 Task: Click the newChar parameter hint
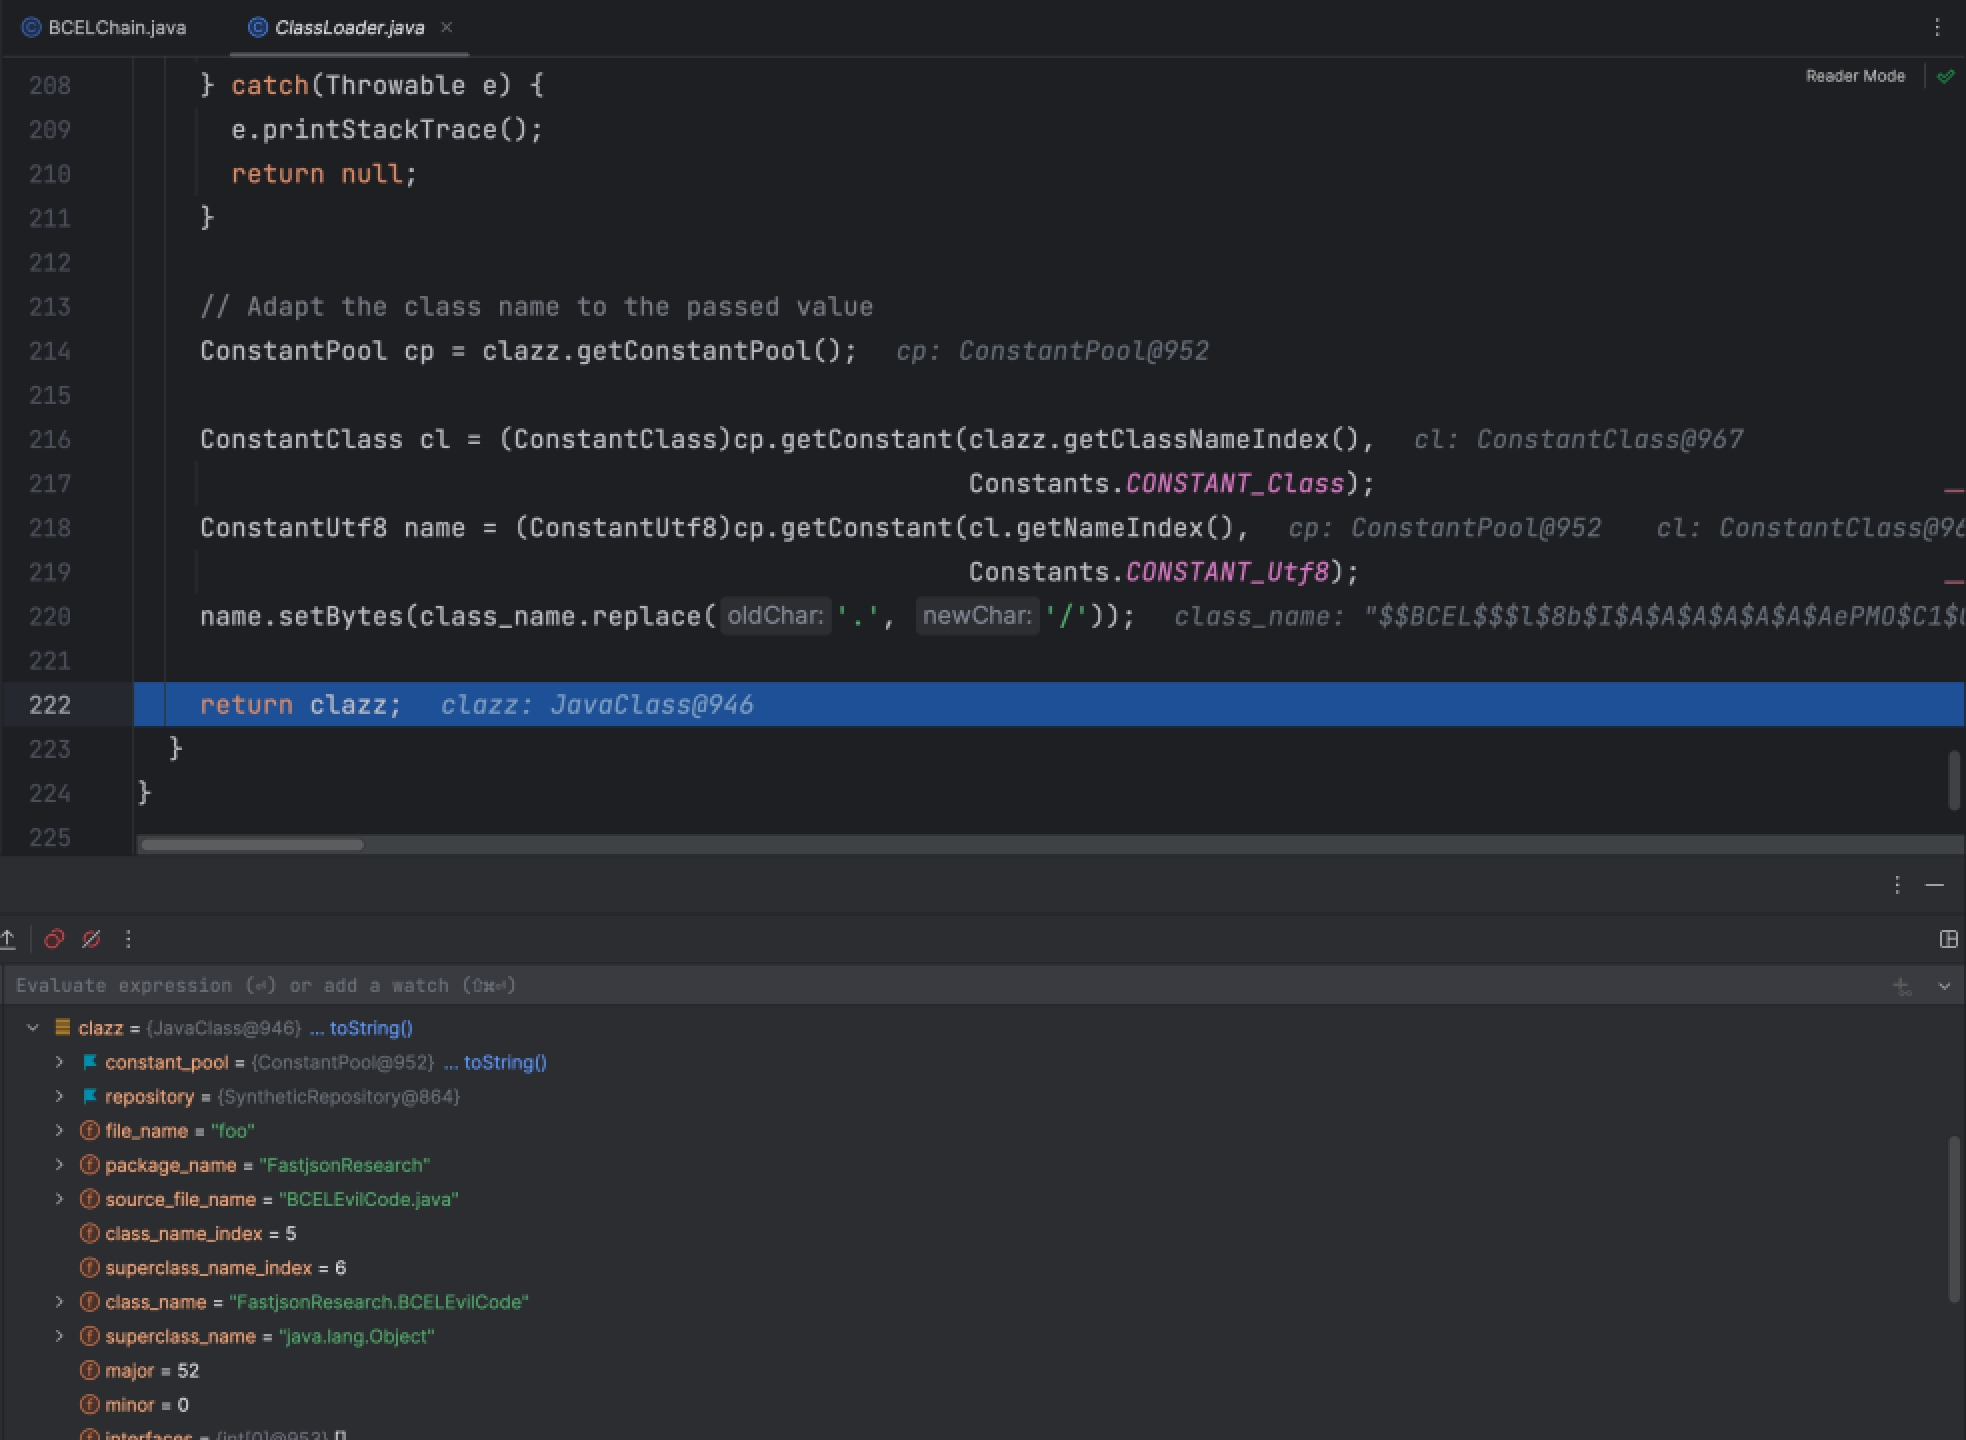977,616
